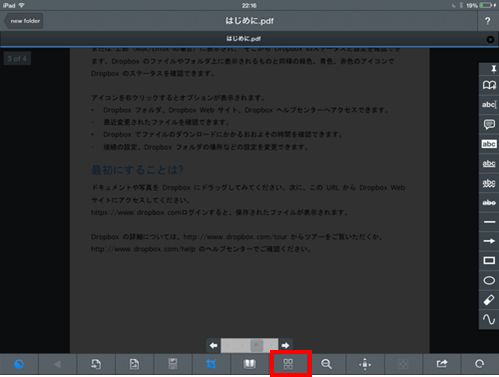Tap the blue day/night mode icon
Image resolution: width=499 pixels, height=377 pixels.
pyautogui.click(x=19, y=364)
